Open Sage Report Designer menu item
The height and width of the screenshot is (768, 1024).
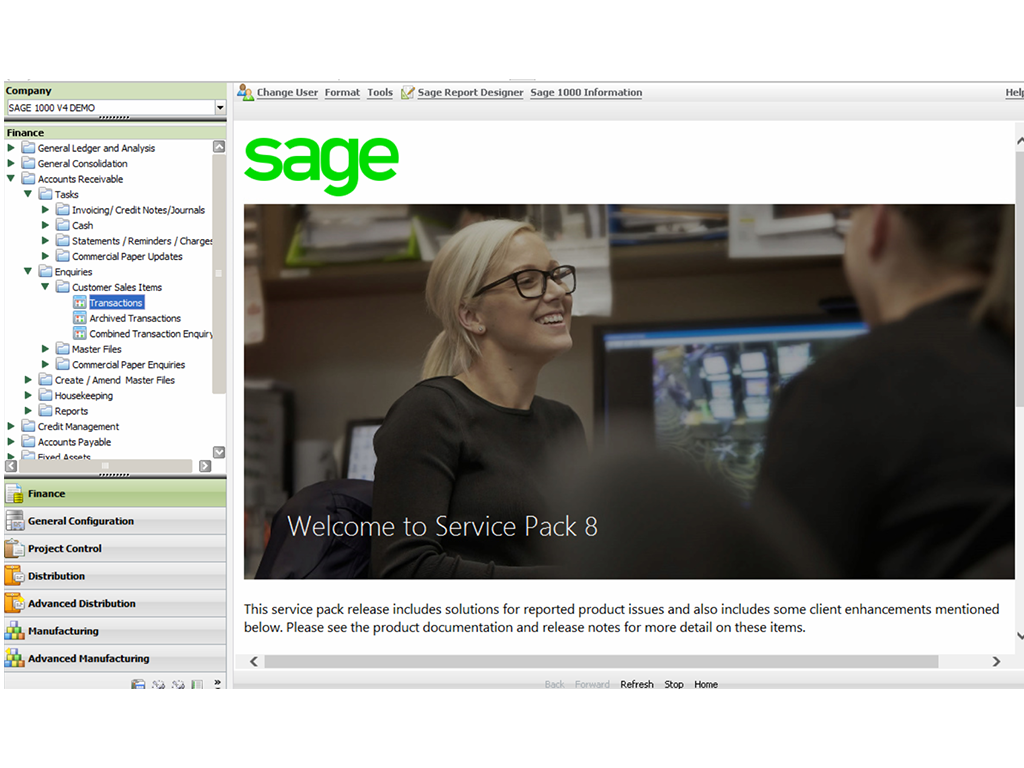470,93
